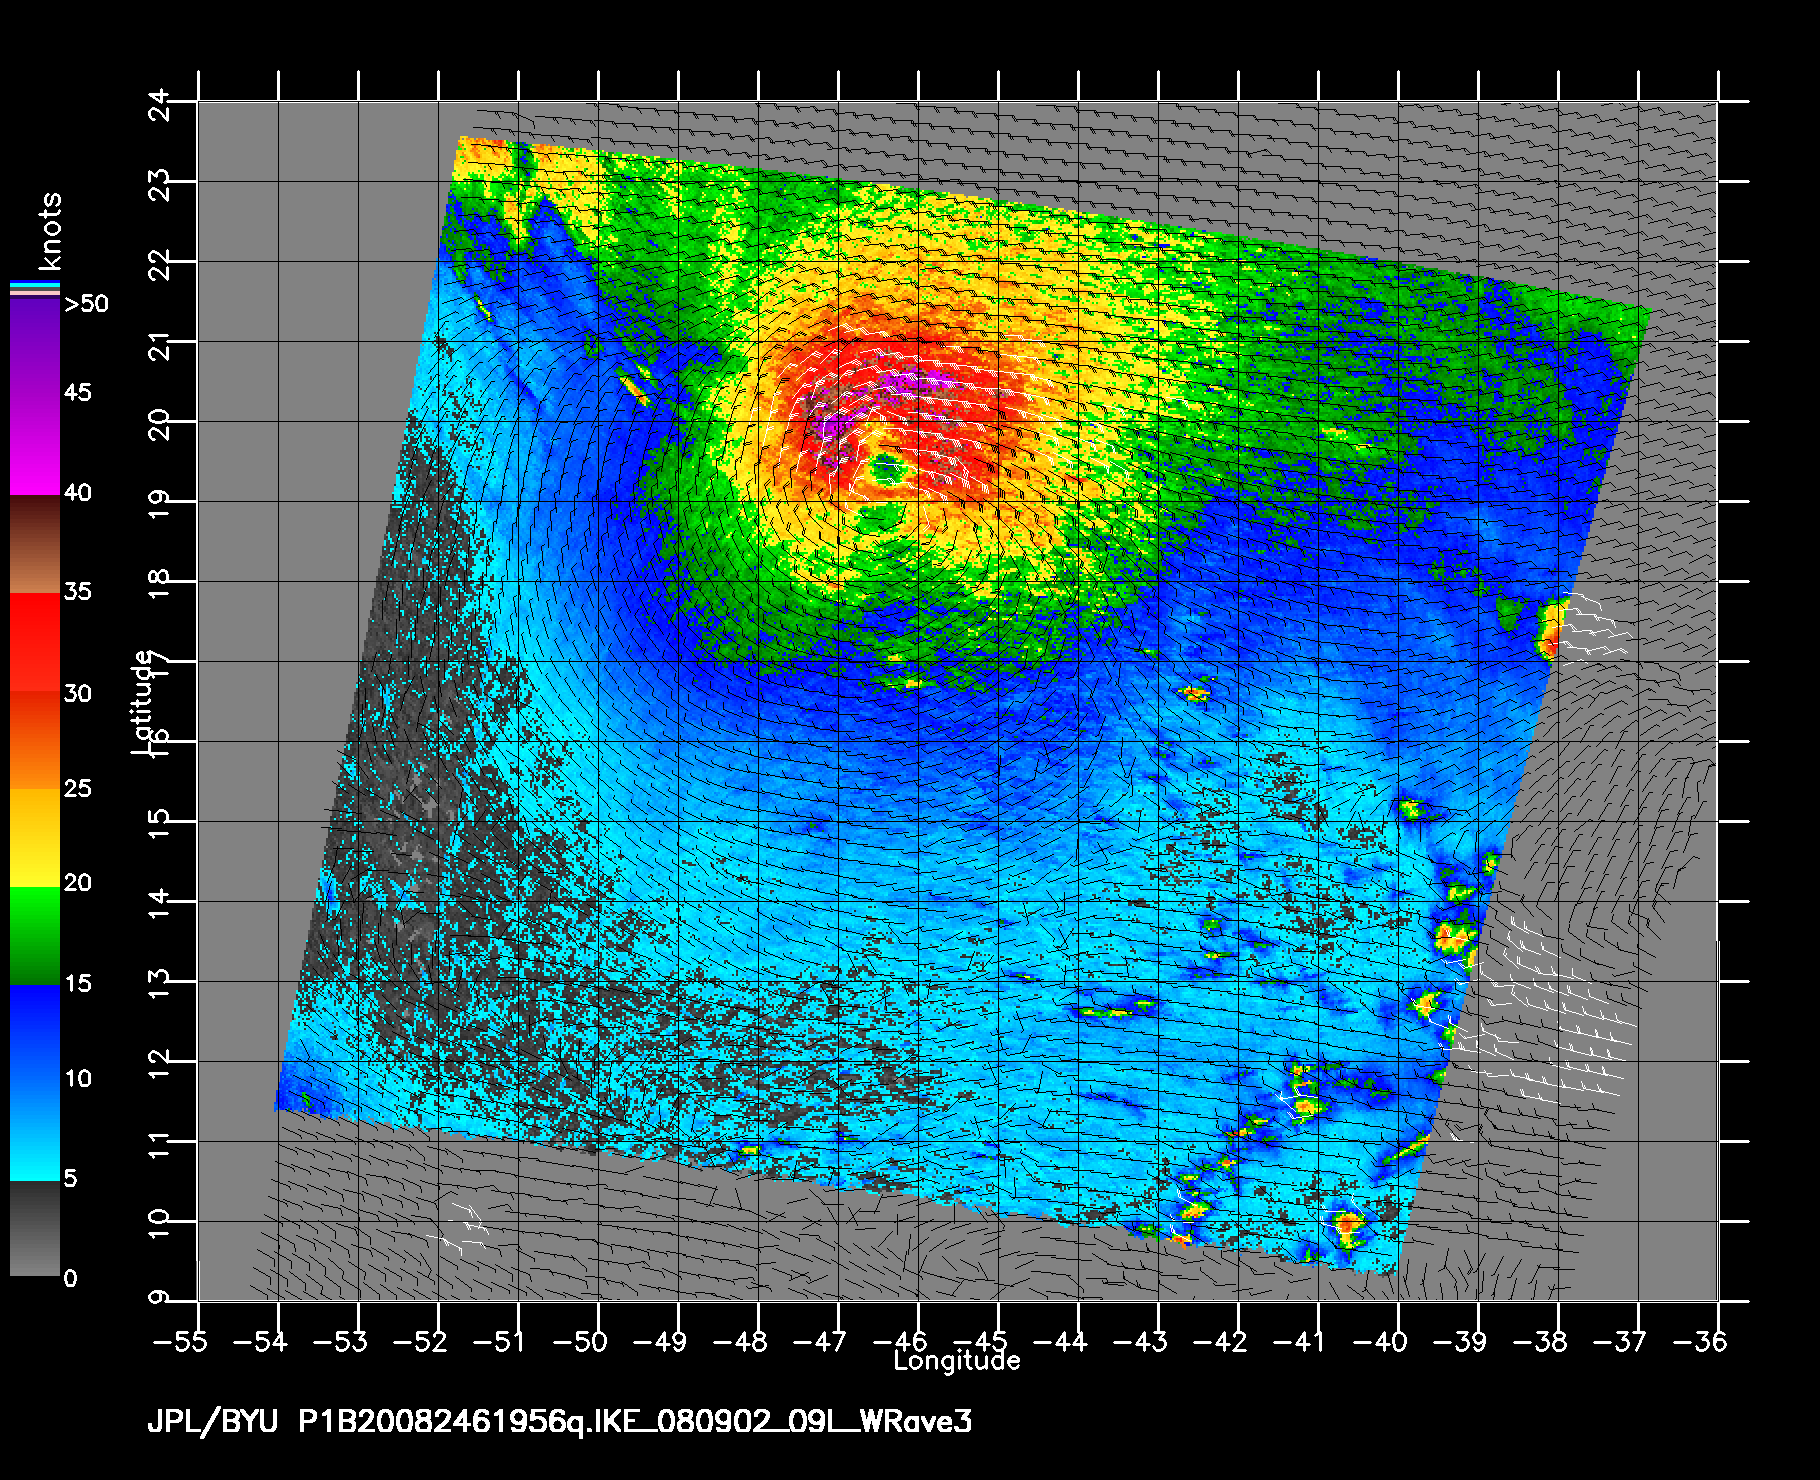Viewport: 1820px width, 1480px height.
Task: Click the '9' latitude tick label
Action: pyautogui.click(x=159, y=1298)
